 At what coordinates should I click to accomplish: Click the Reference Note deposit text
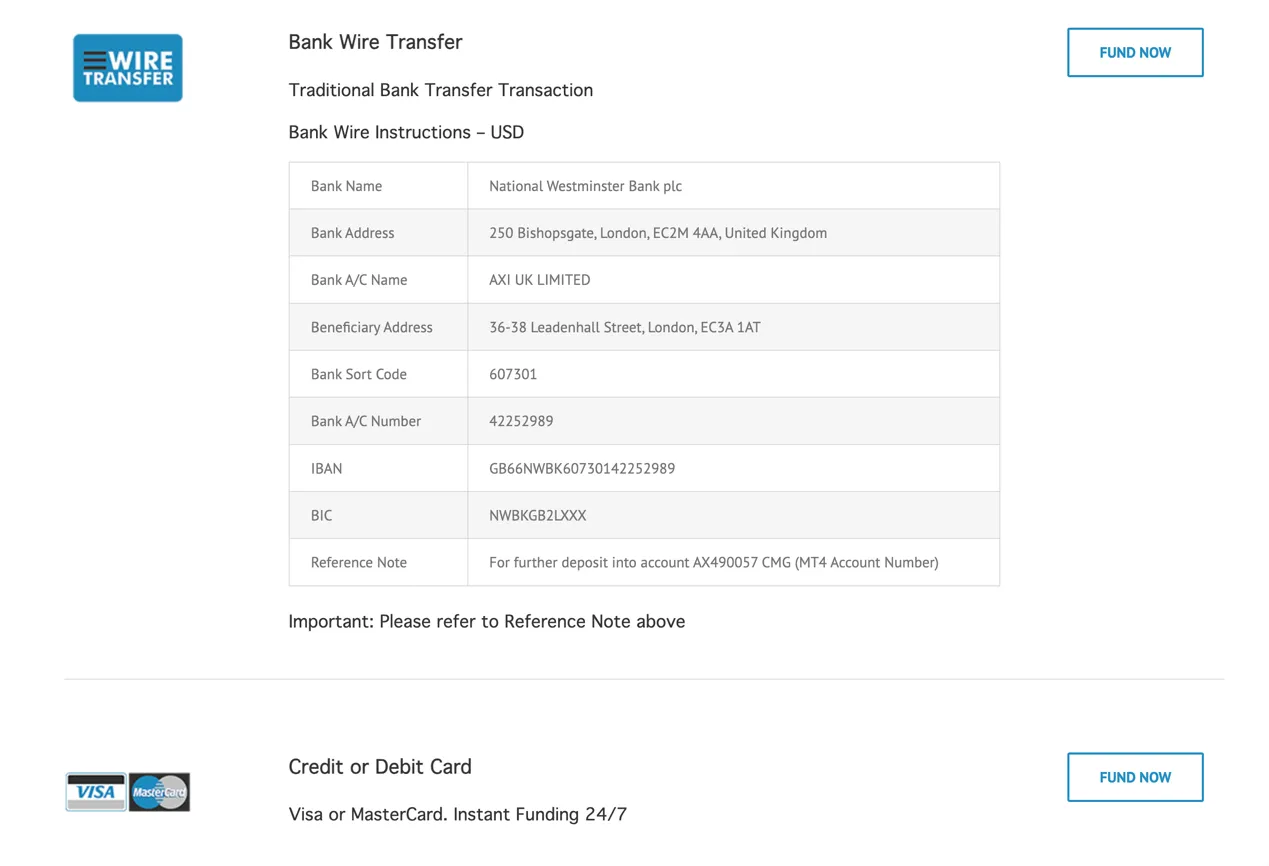714,562
